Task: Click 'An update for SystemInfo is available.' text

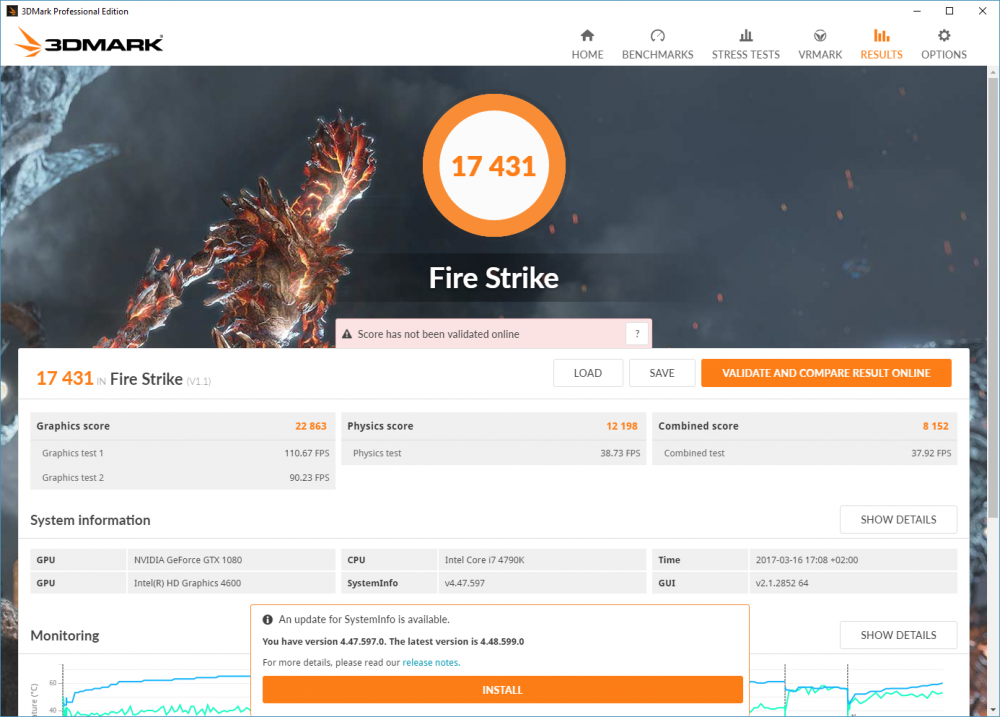Action: tap(364, 619)
